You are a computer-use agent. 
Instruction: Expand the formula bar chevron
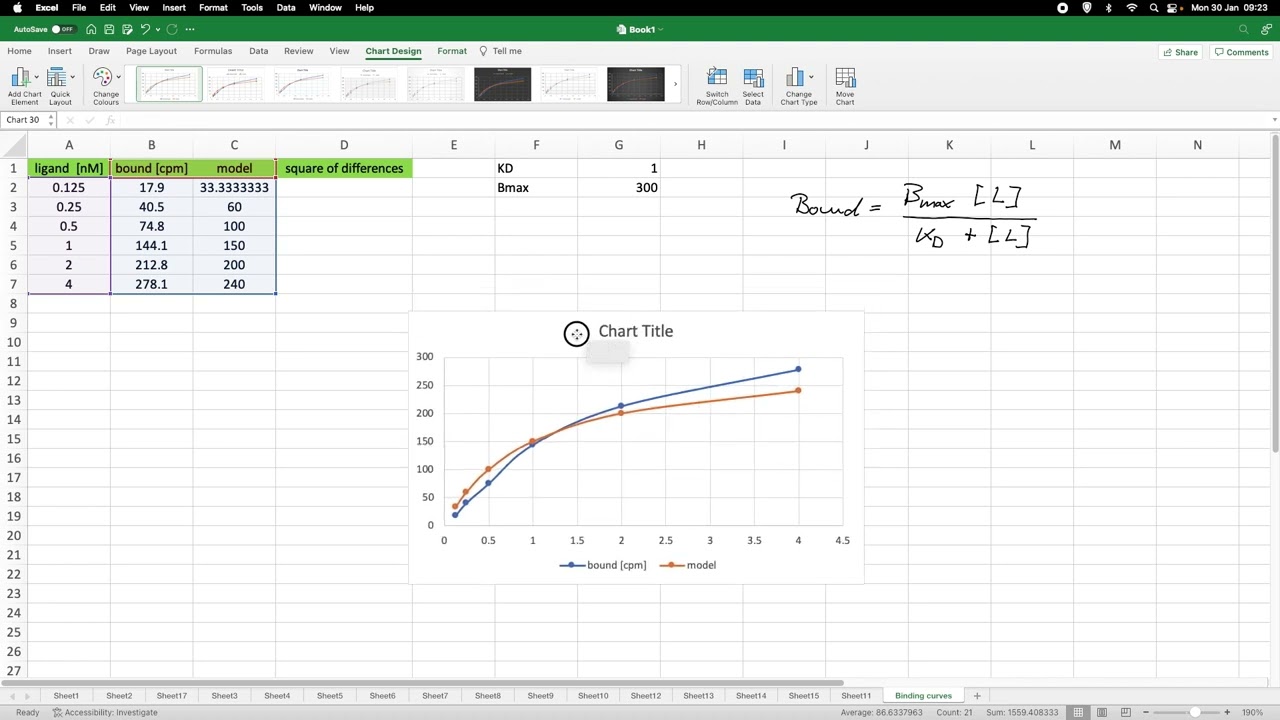point(1274,120)
